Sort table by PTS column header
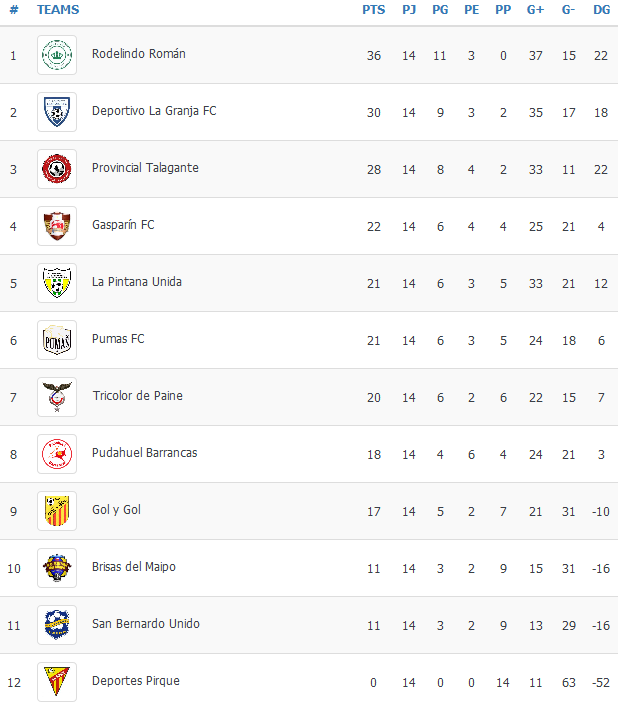 pyautogui.click(x=373, y=9)
